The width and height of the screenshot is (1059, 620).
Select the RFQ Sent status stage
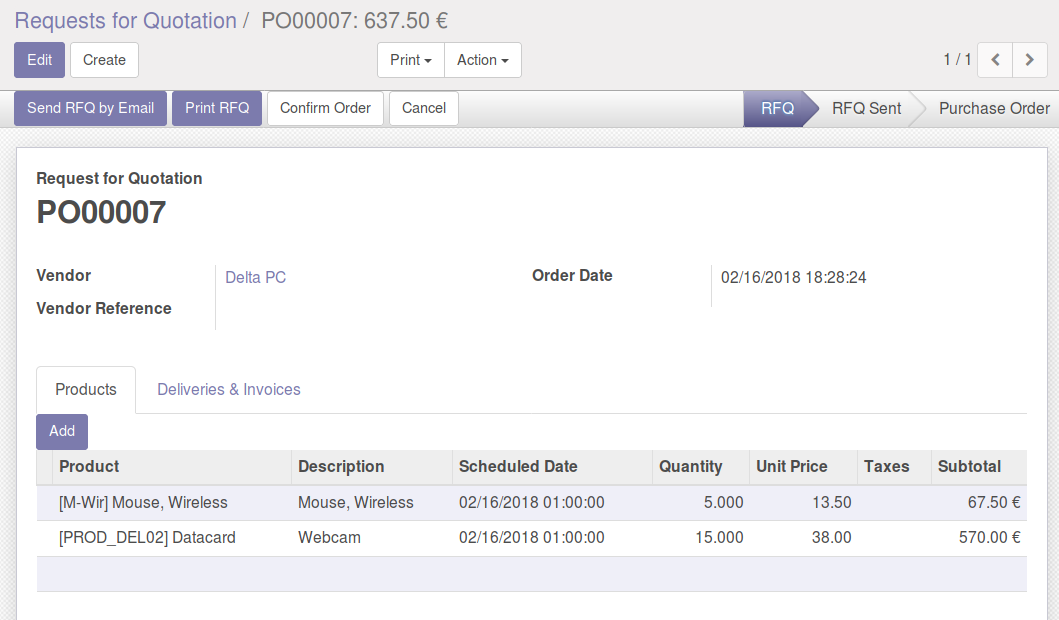coord(866,108)
